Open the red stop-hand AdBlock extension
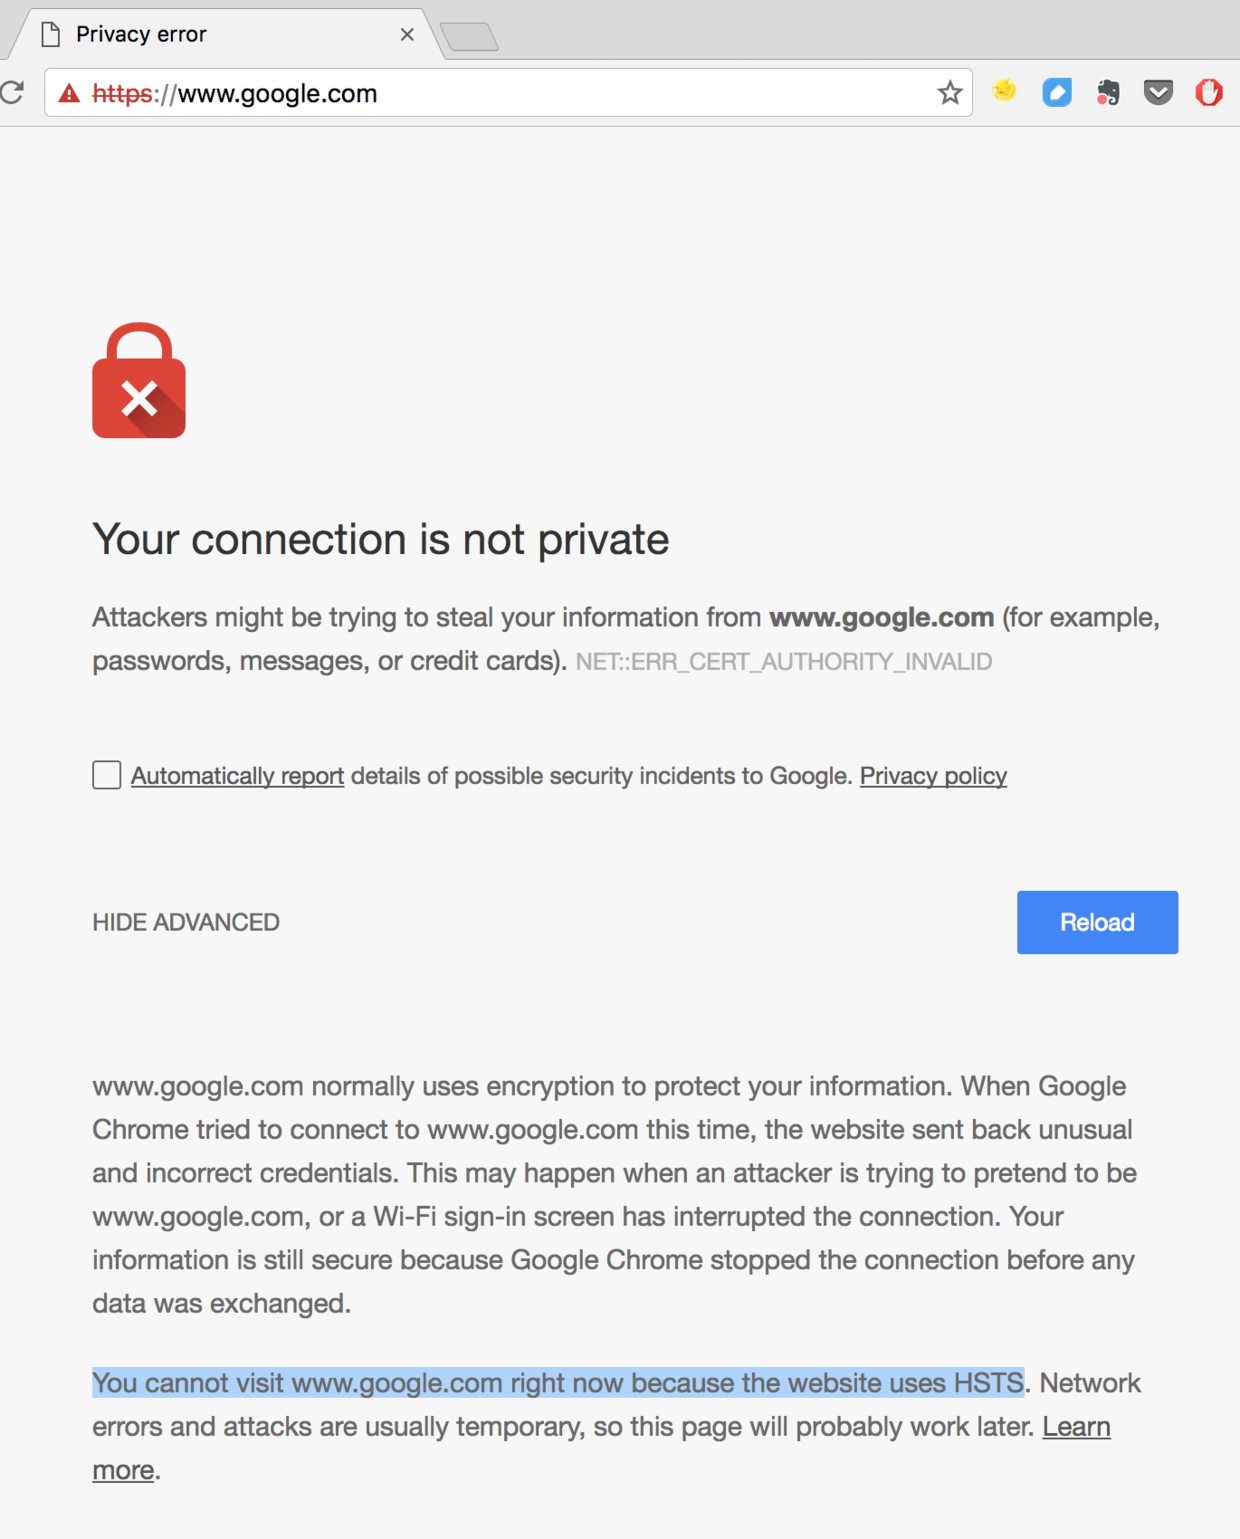Screen dimensions: 1240x1539 tap(1208, 93)
